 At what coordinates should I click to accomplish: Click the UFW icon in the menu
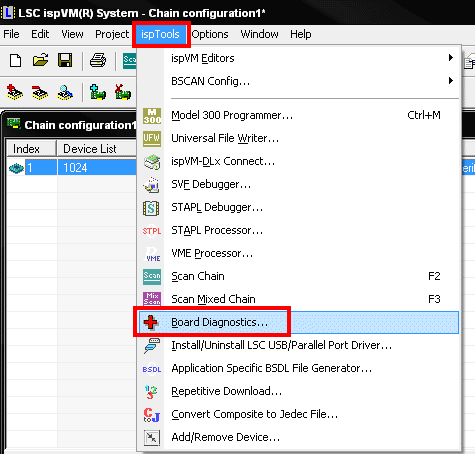click(x=152, y=139)
